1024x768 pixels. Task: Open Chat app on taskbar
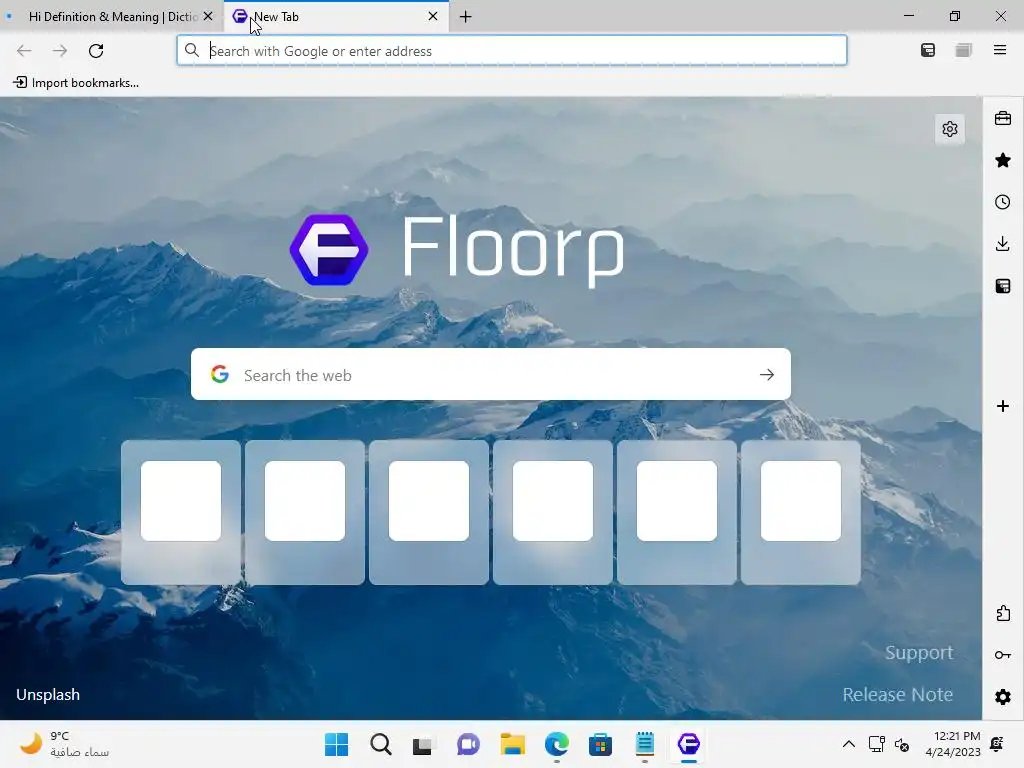pos(468,744)
